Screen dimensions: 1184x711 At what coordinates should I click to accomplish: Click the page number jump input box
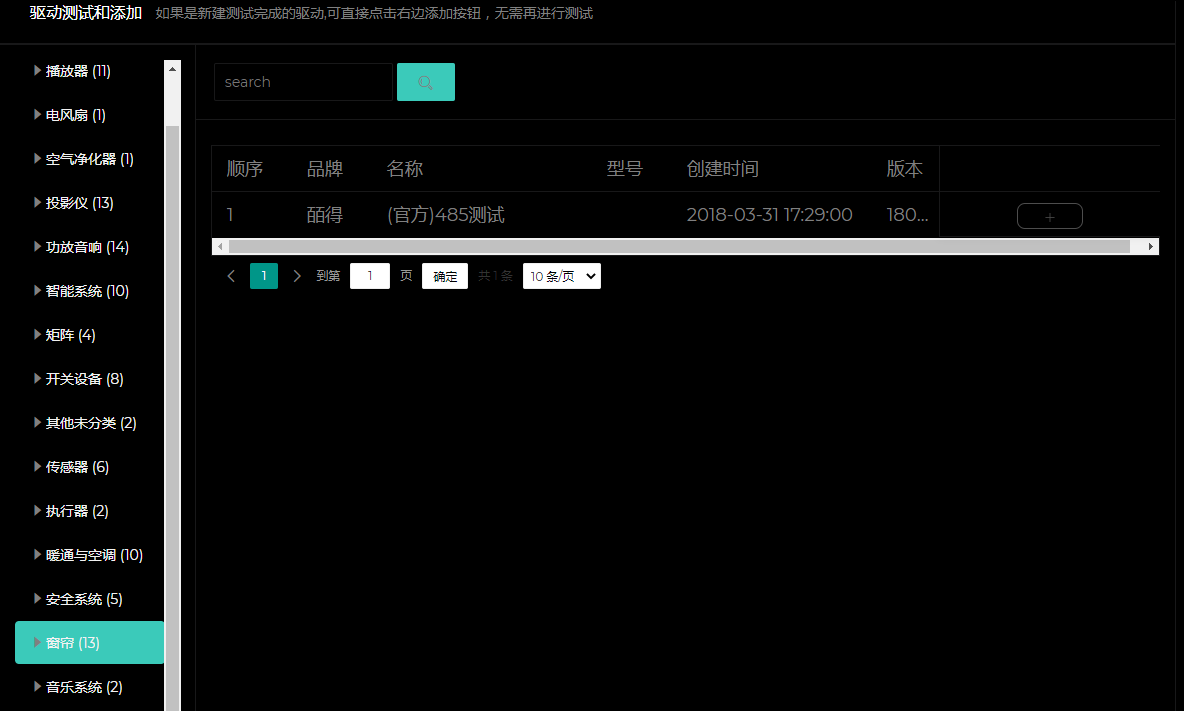[369, 276]
